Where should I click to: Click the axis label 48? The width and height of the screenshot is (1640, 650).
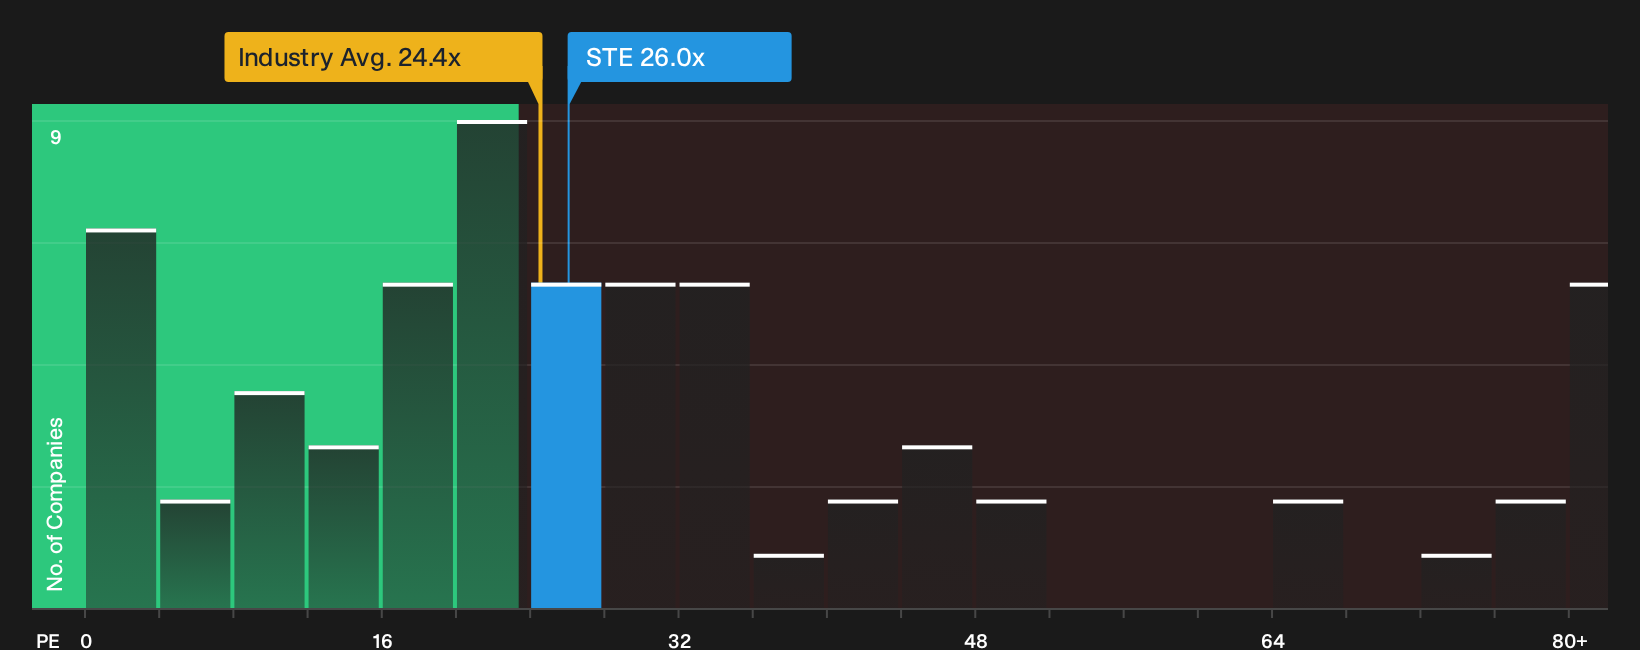pyautogui.click(x=975, y=640)
